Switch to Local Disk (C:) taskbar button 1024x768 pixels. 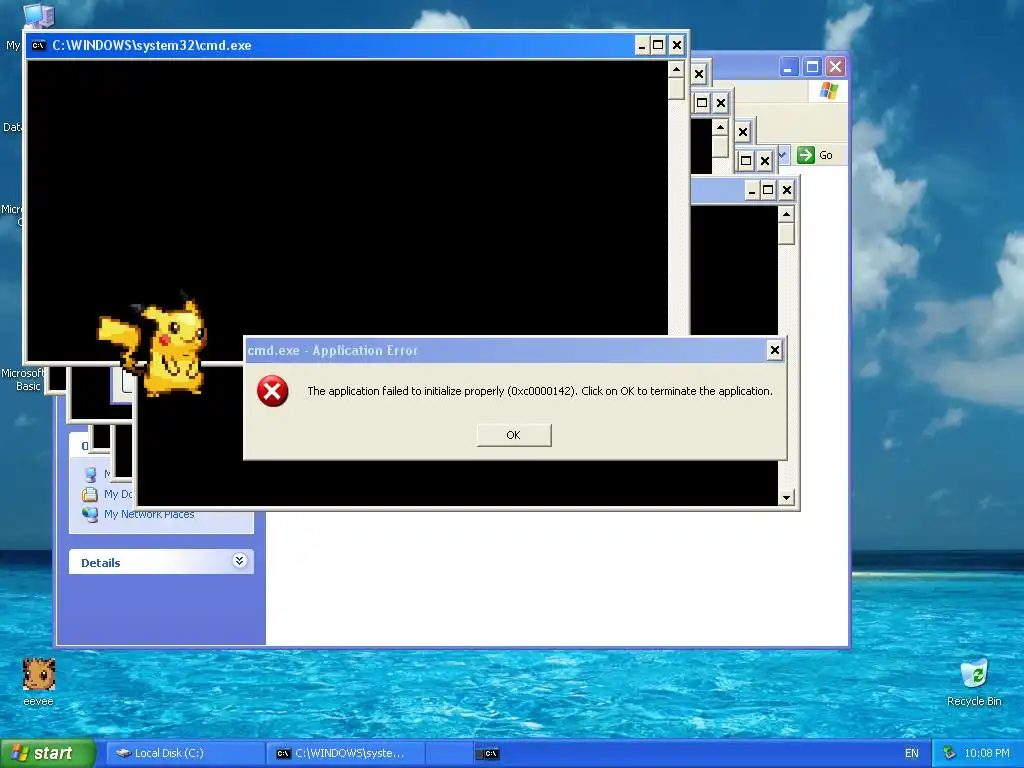click(185, 753)
